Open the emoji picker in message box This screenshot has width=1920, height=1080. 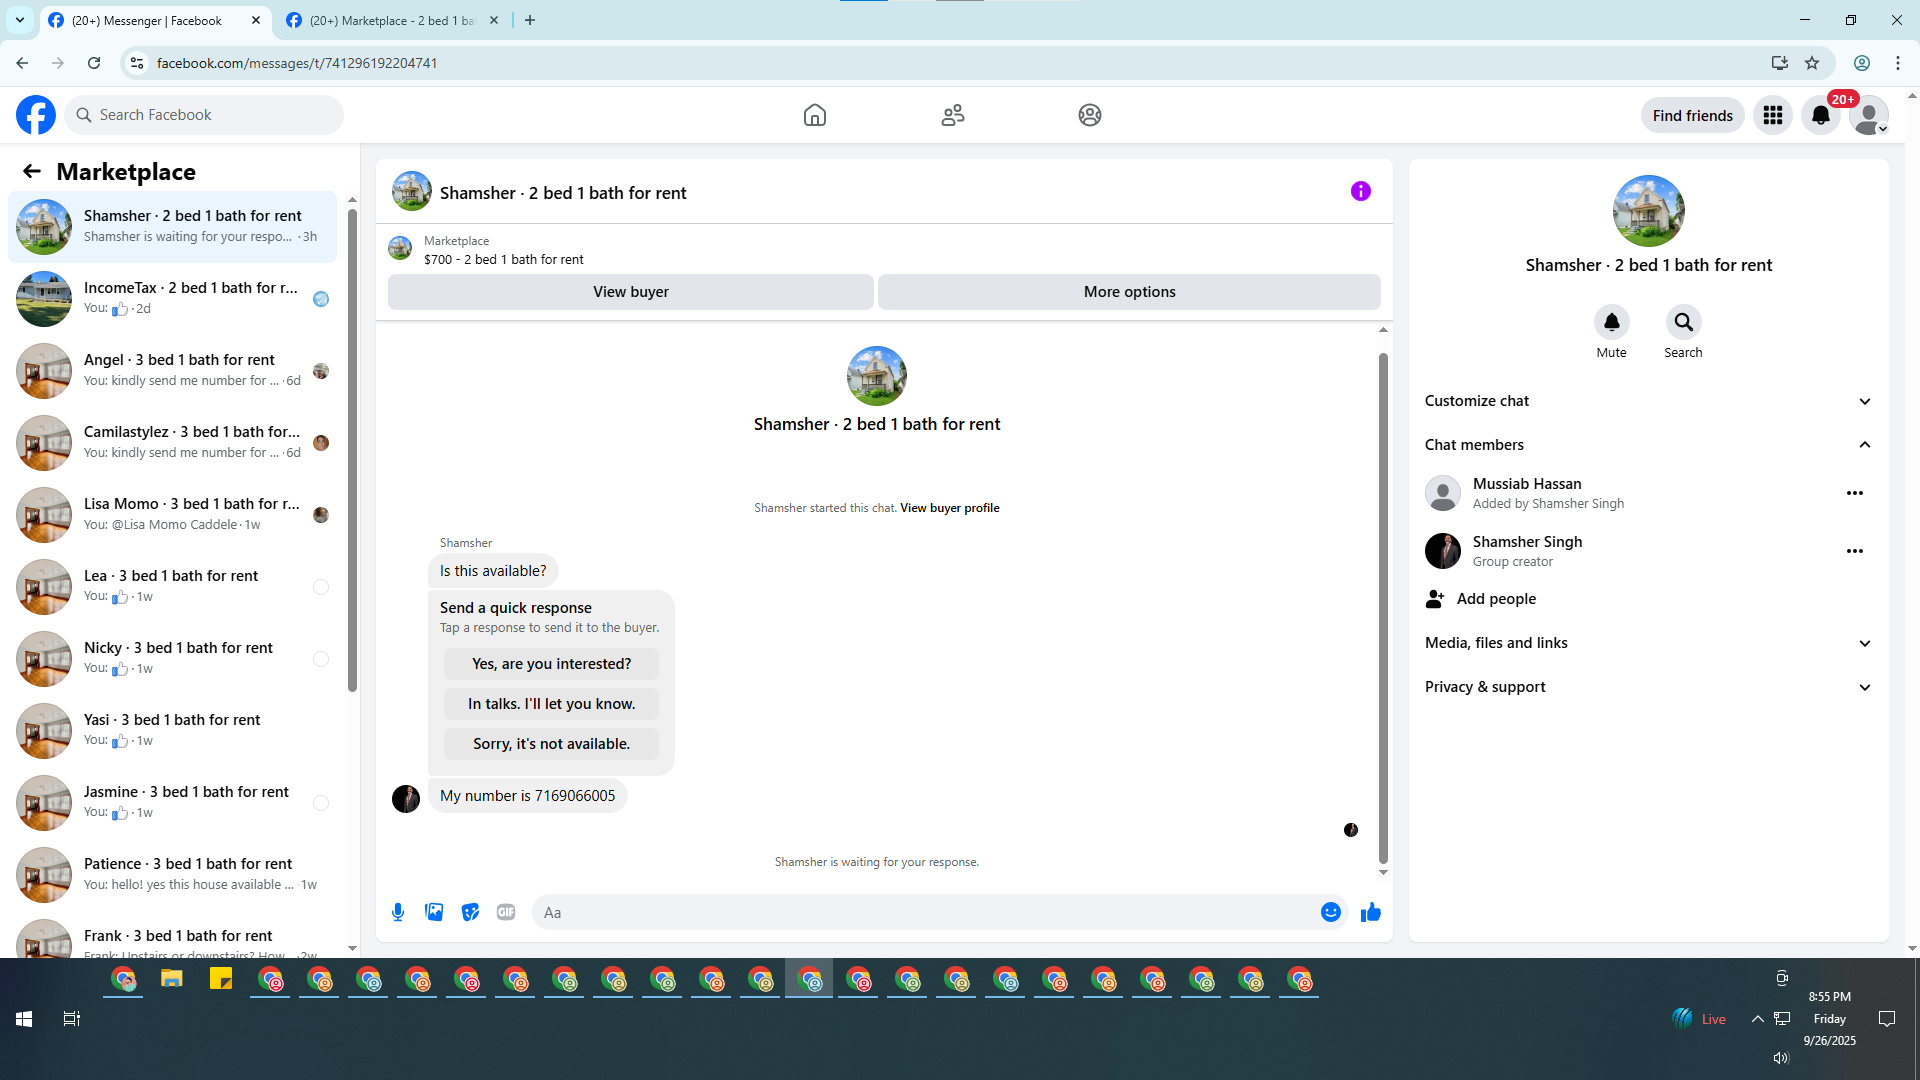click(x=1330, y=912)
